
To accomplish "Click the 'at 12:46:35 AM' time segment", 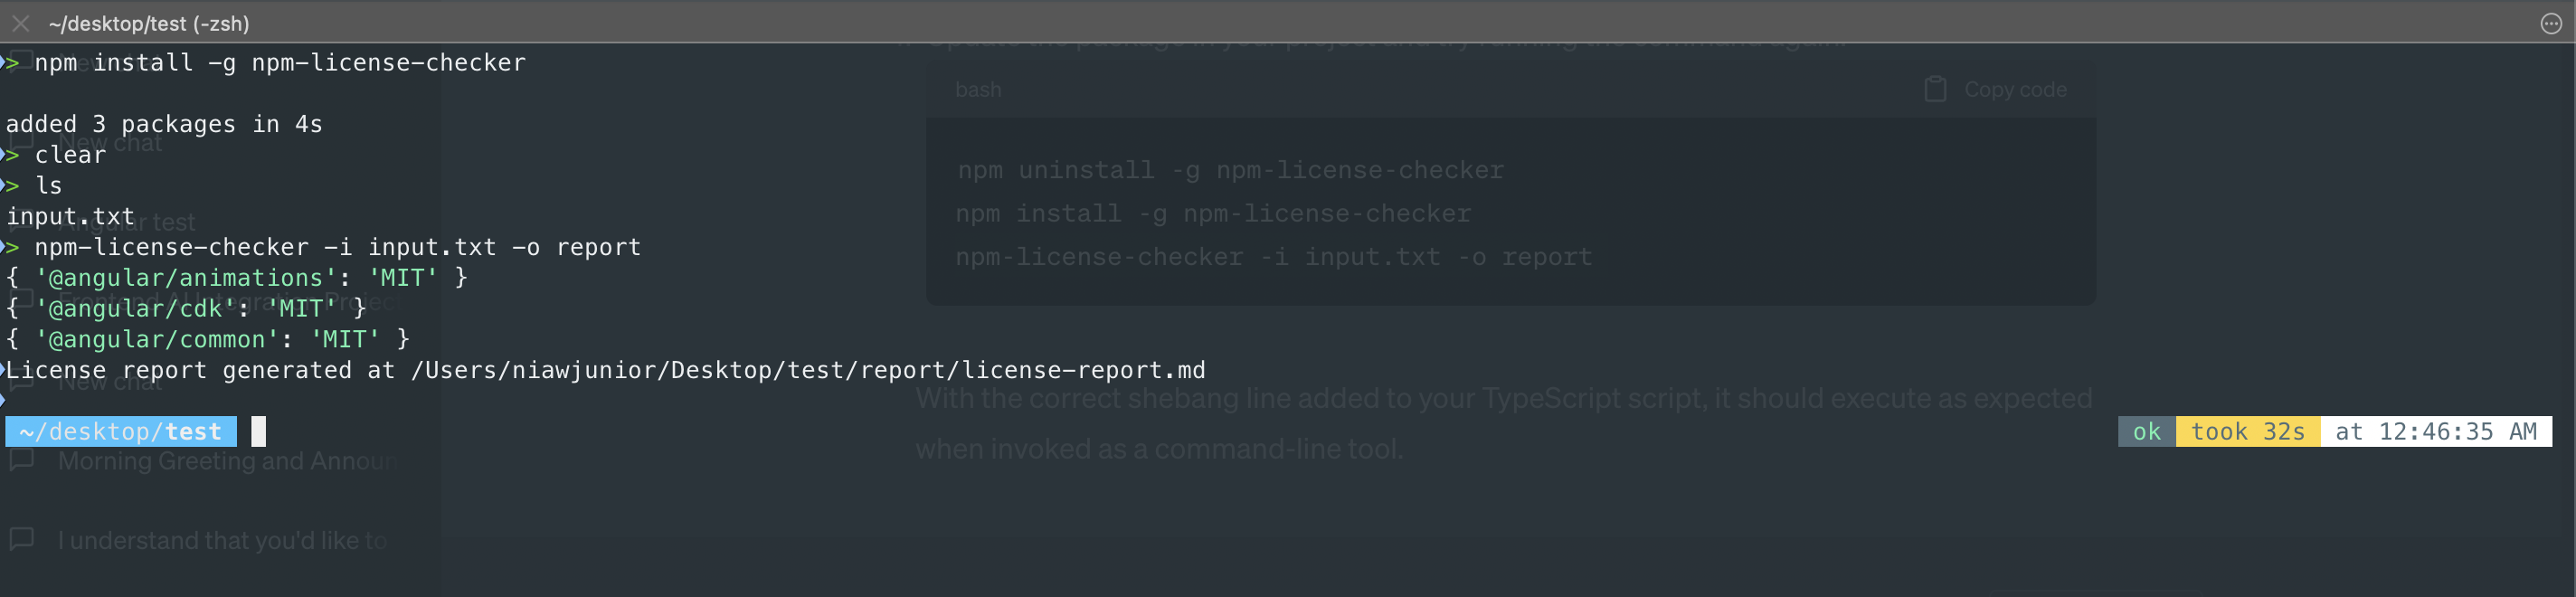I will [x=2436, y=431].
